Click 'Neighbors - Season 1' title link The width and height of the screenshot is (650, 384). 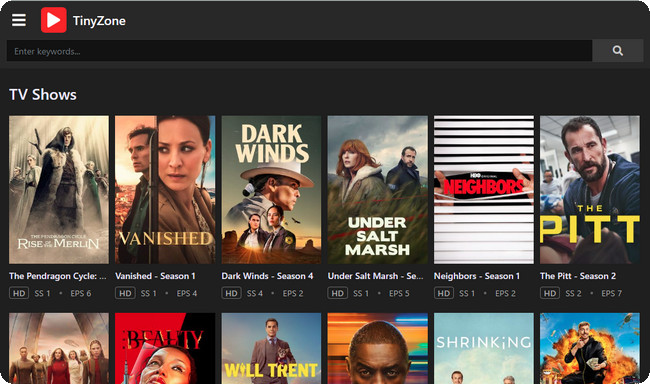[477, 276]
